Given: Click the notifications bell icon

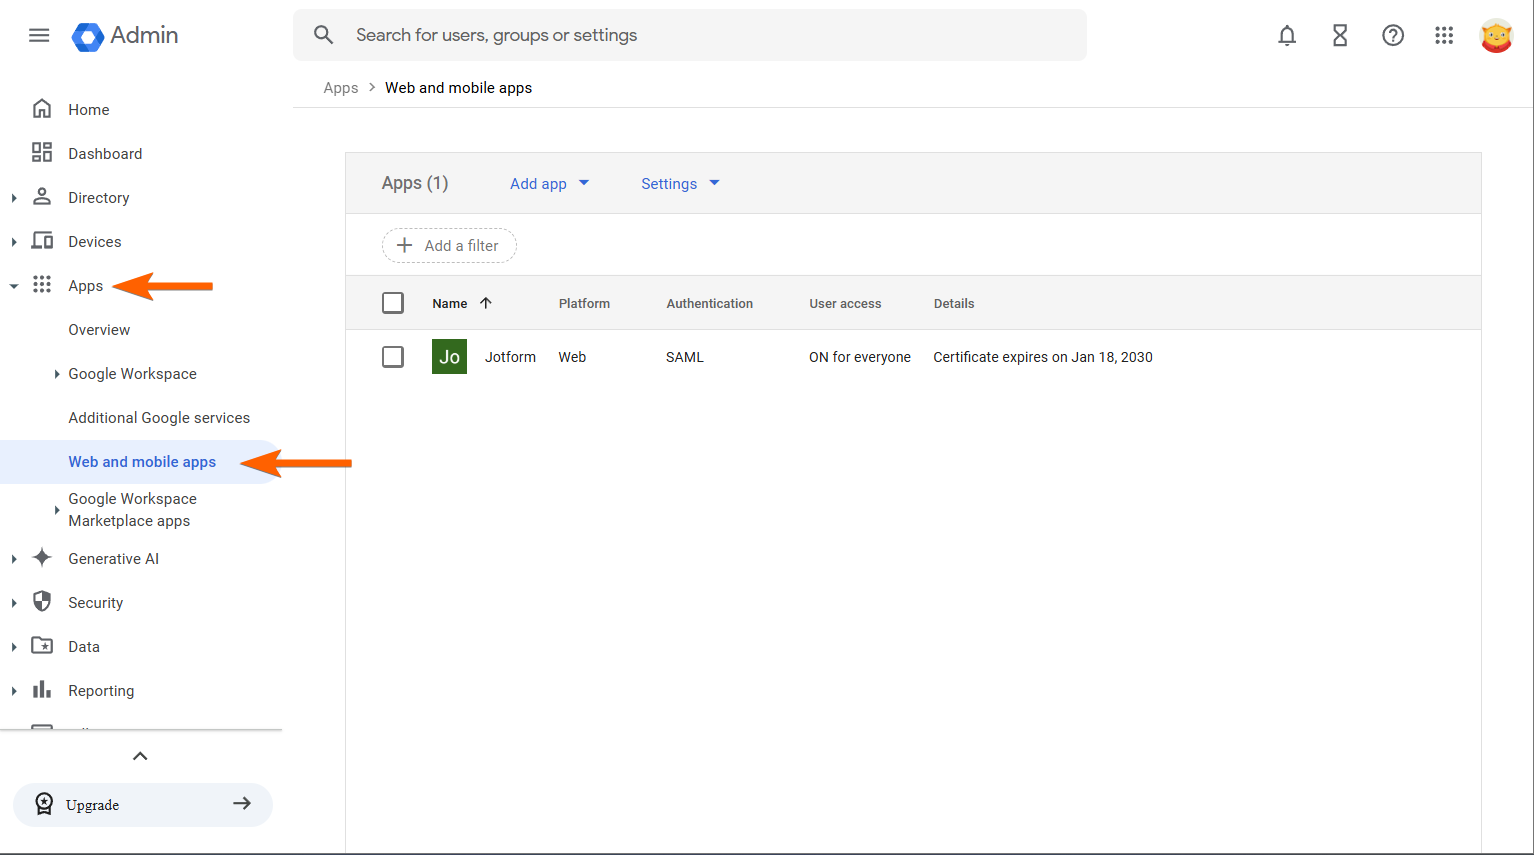Looking at the screenshot, I should point(1287,36).
